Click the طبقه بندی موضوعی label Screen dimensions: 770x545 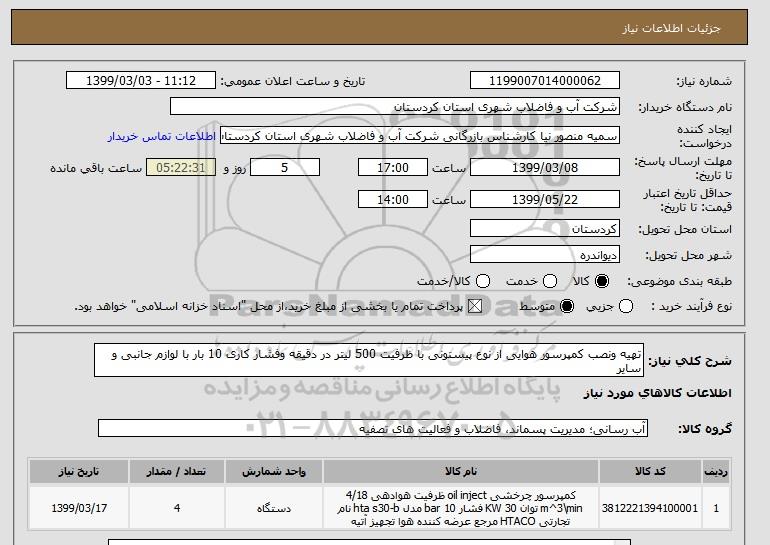[x=679, y=281]
